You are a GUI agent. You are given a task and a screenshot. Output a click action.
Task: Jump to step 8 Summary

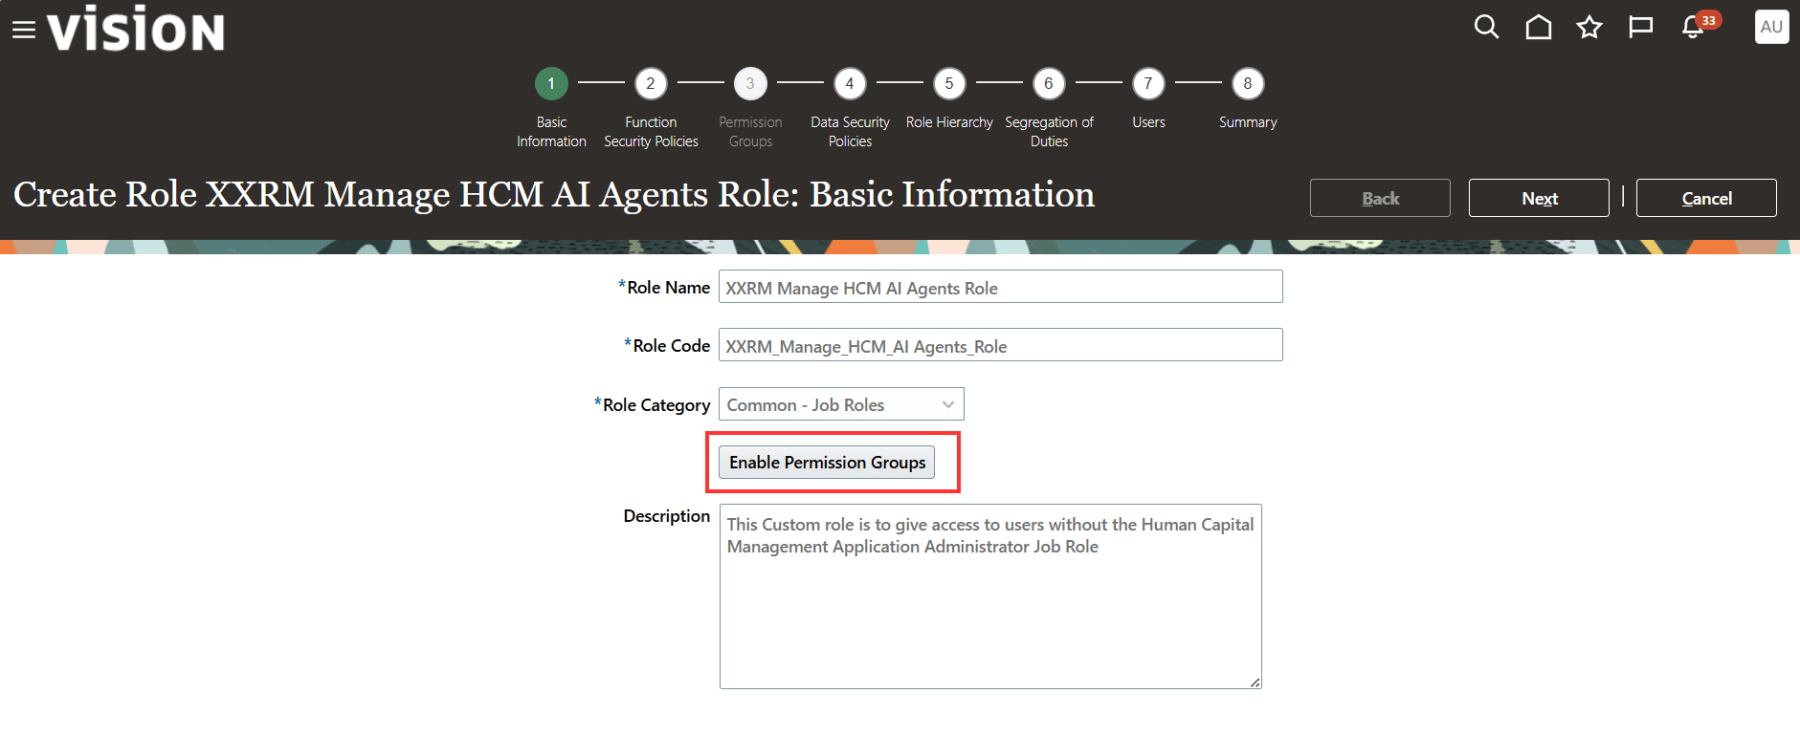(1247, 84)
